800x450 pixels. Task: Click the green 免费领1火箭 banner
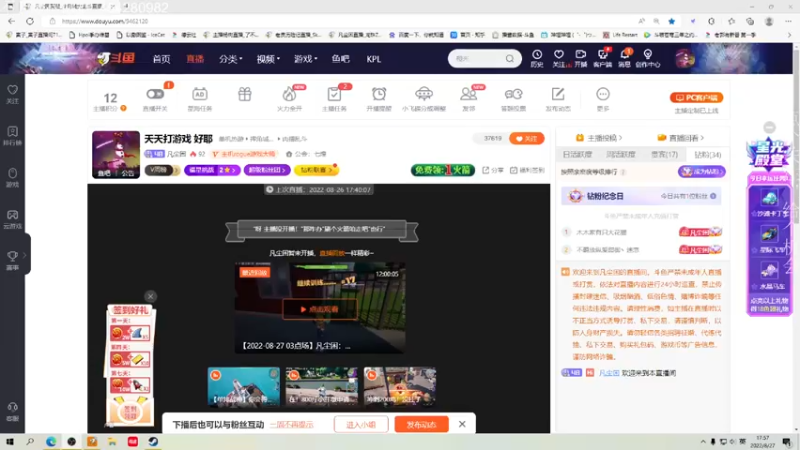(x=442, y=170)
